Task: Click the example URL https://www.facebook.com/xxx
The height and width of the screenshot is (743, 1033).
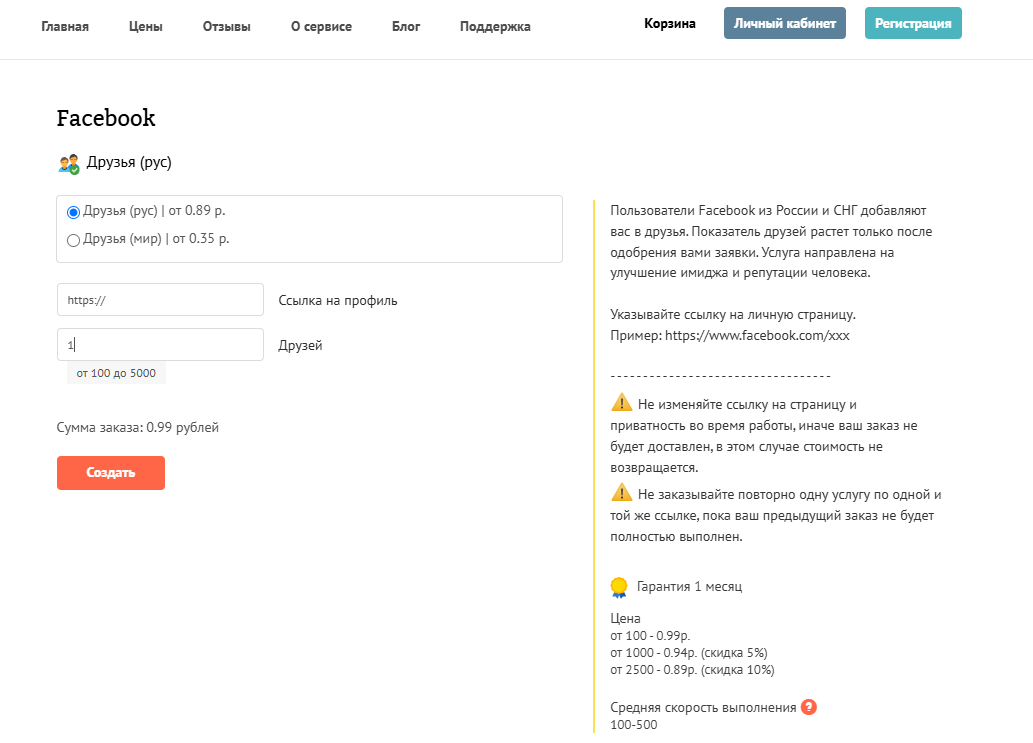Action: (x=757, y=335)
